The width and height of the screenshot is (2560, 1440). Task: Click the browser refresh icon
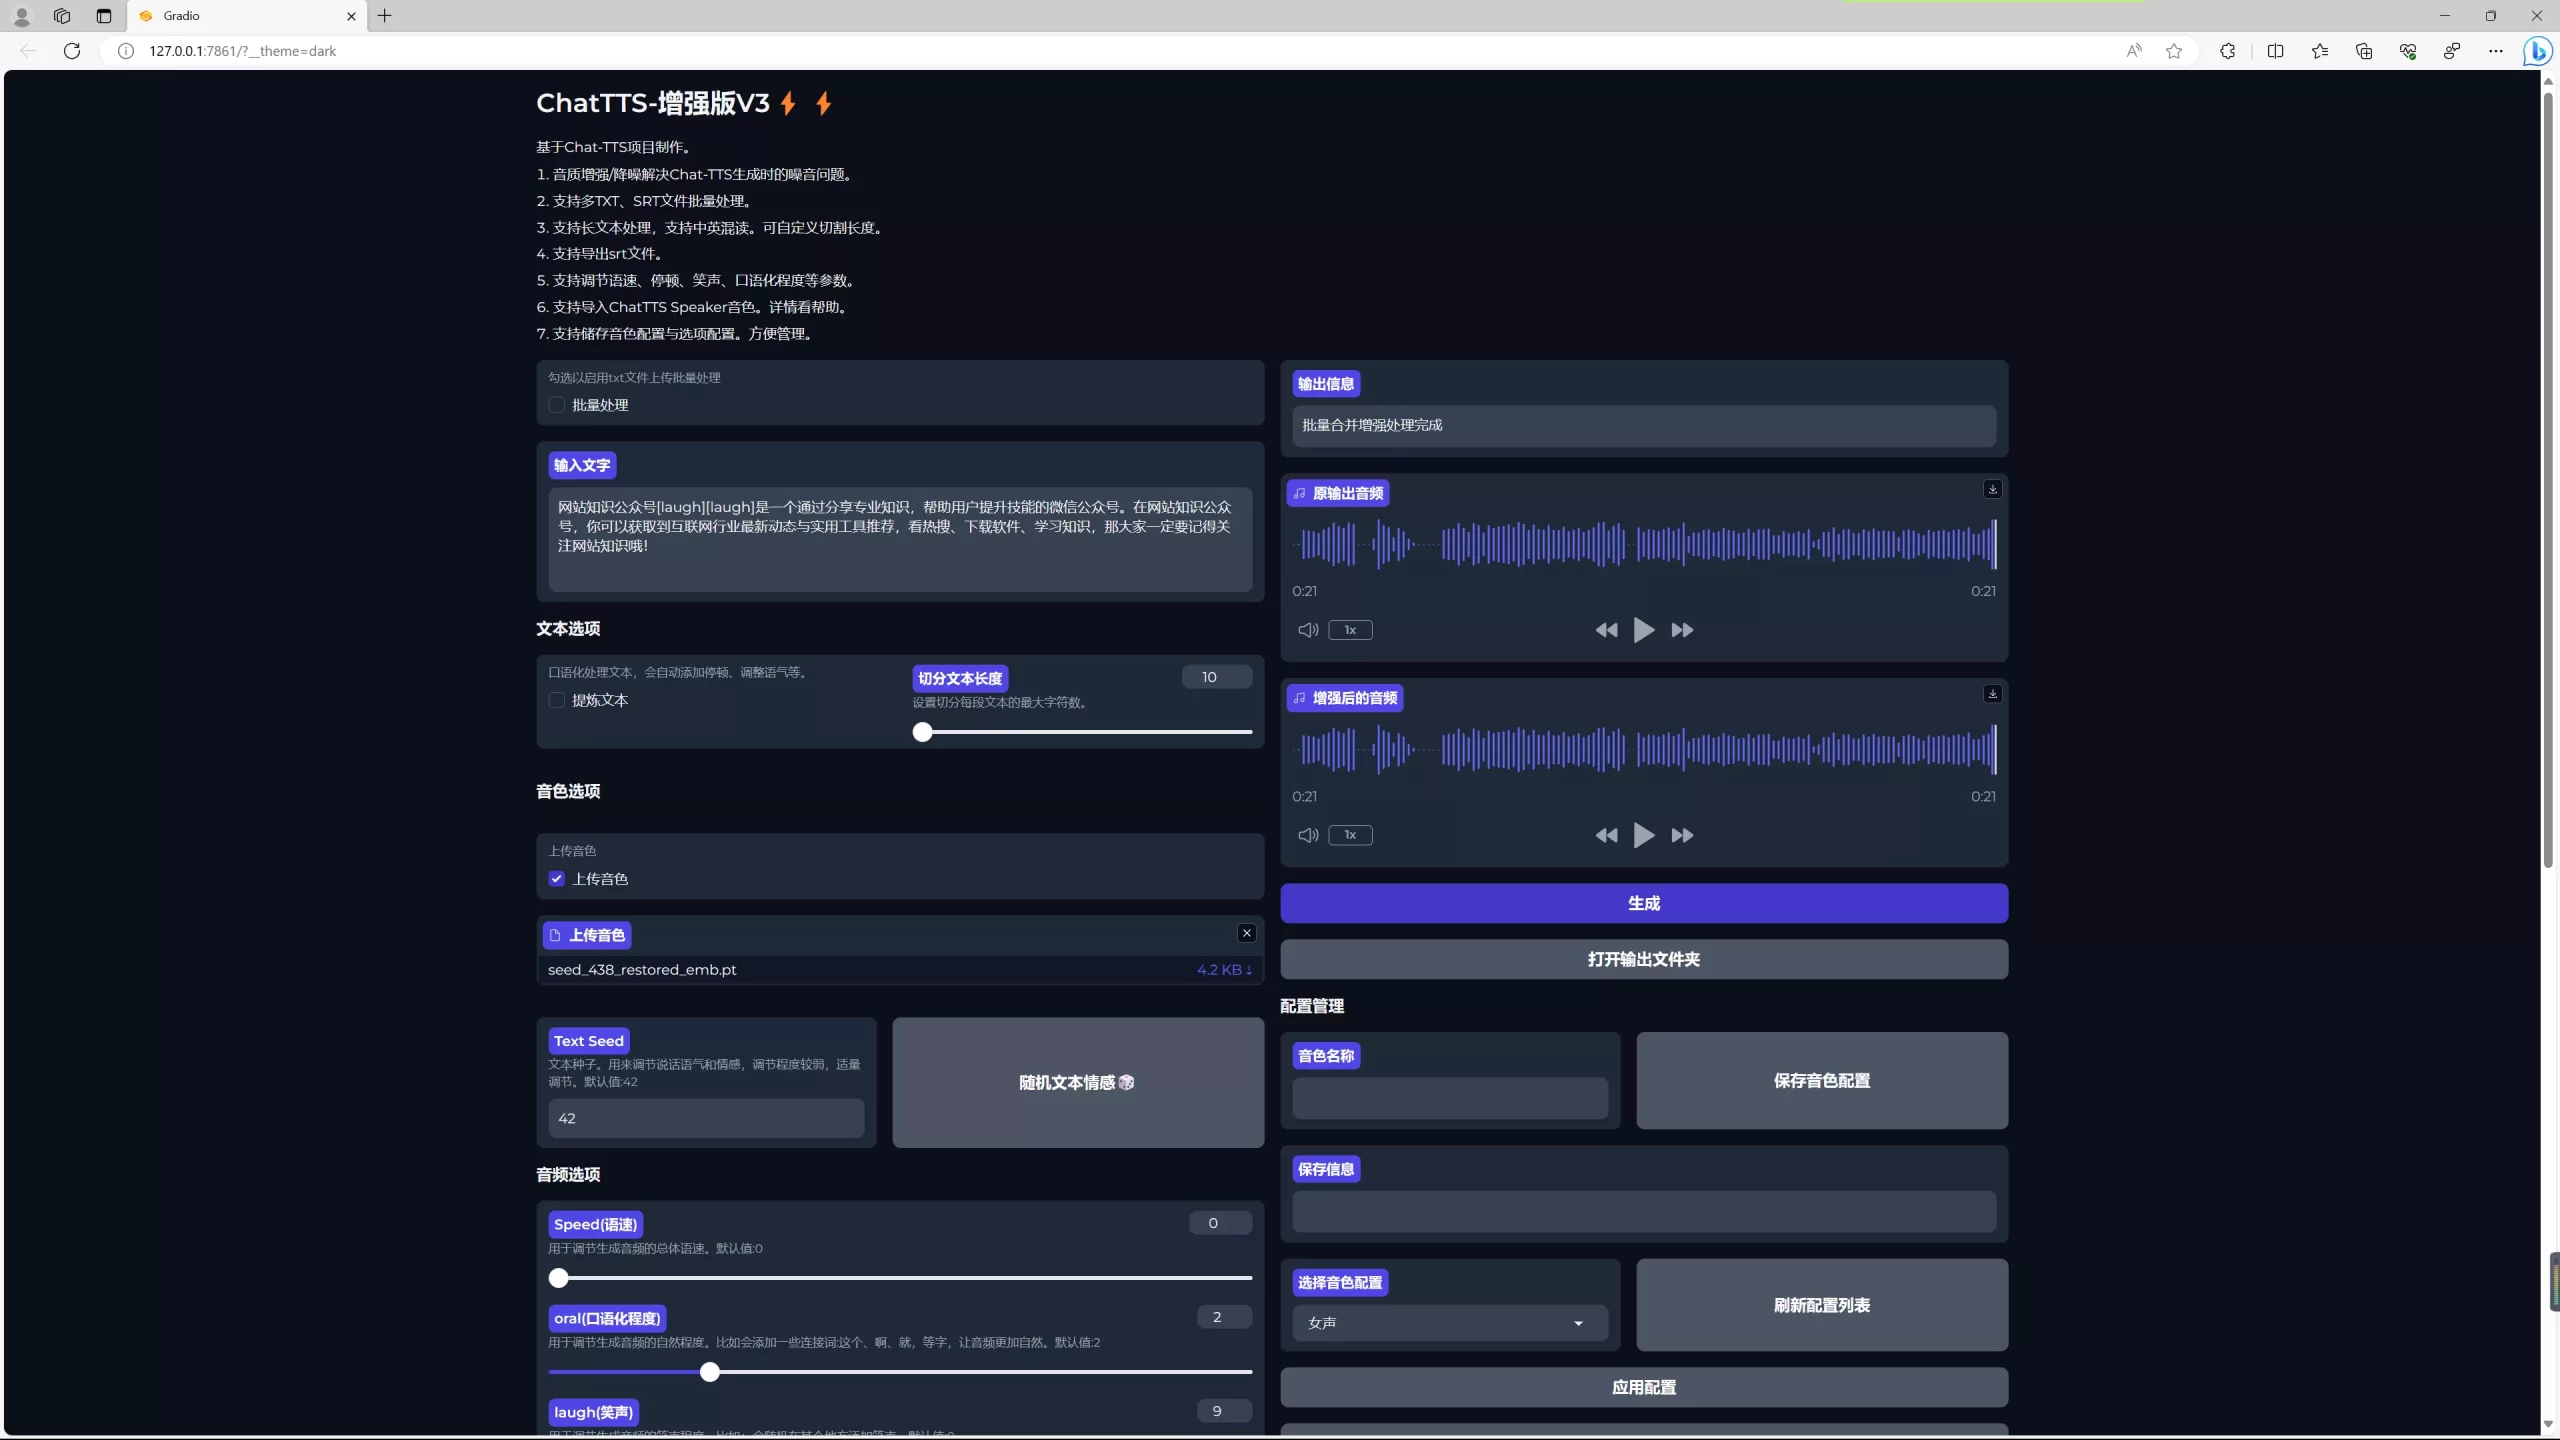[72, 51]
